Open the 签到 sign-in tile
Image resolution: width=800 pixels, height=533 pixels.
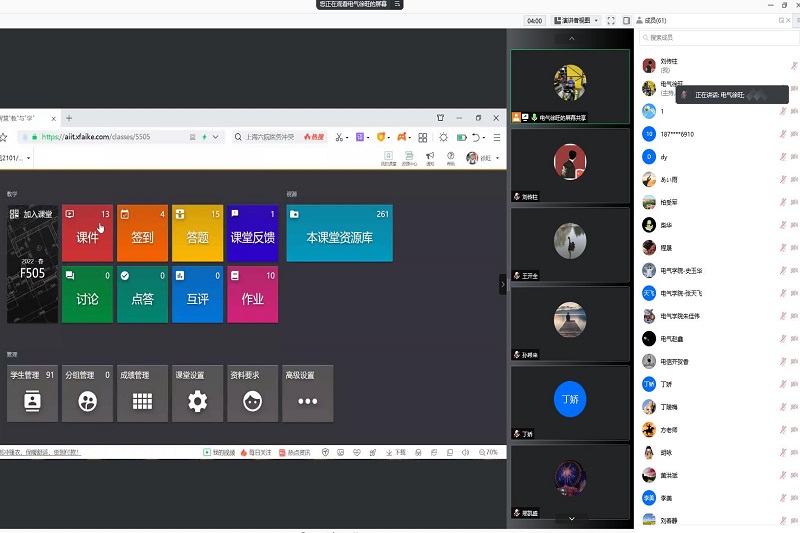[142, 234]
